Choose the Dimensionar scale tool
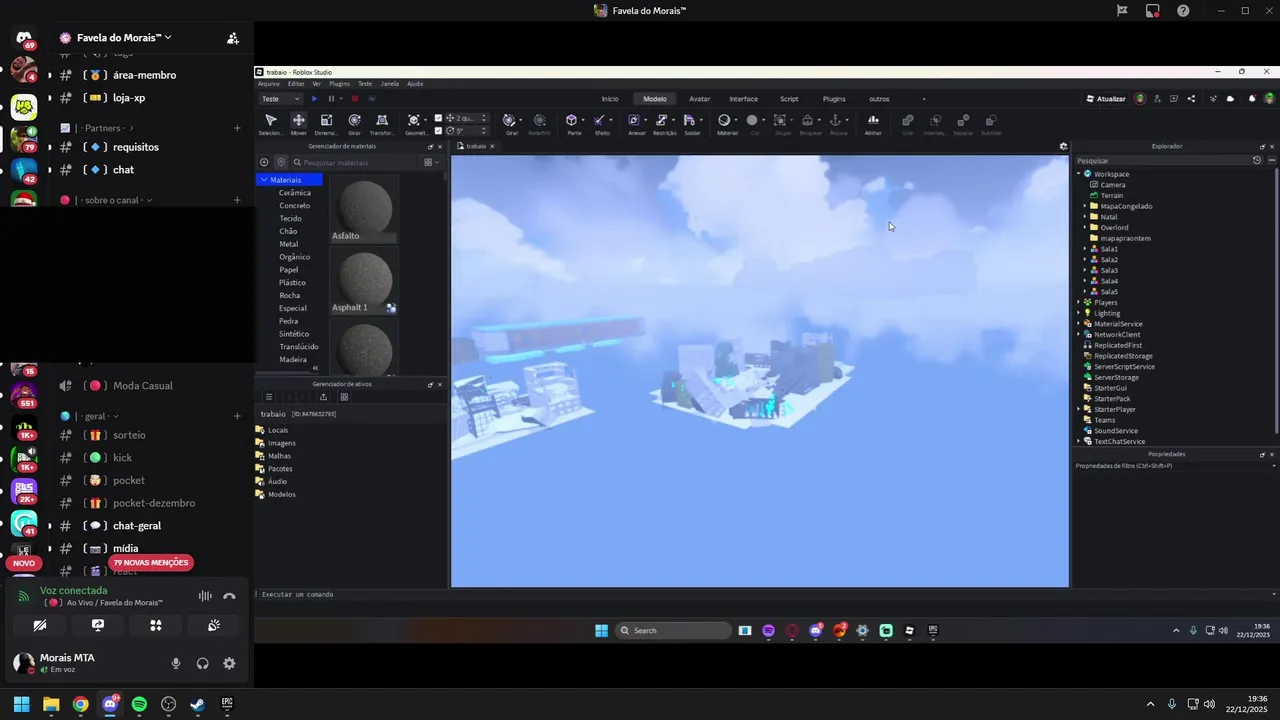Screen dimensions: 1280x720 pyautogui.click(x=326, y=124)
